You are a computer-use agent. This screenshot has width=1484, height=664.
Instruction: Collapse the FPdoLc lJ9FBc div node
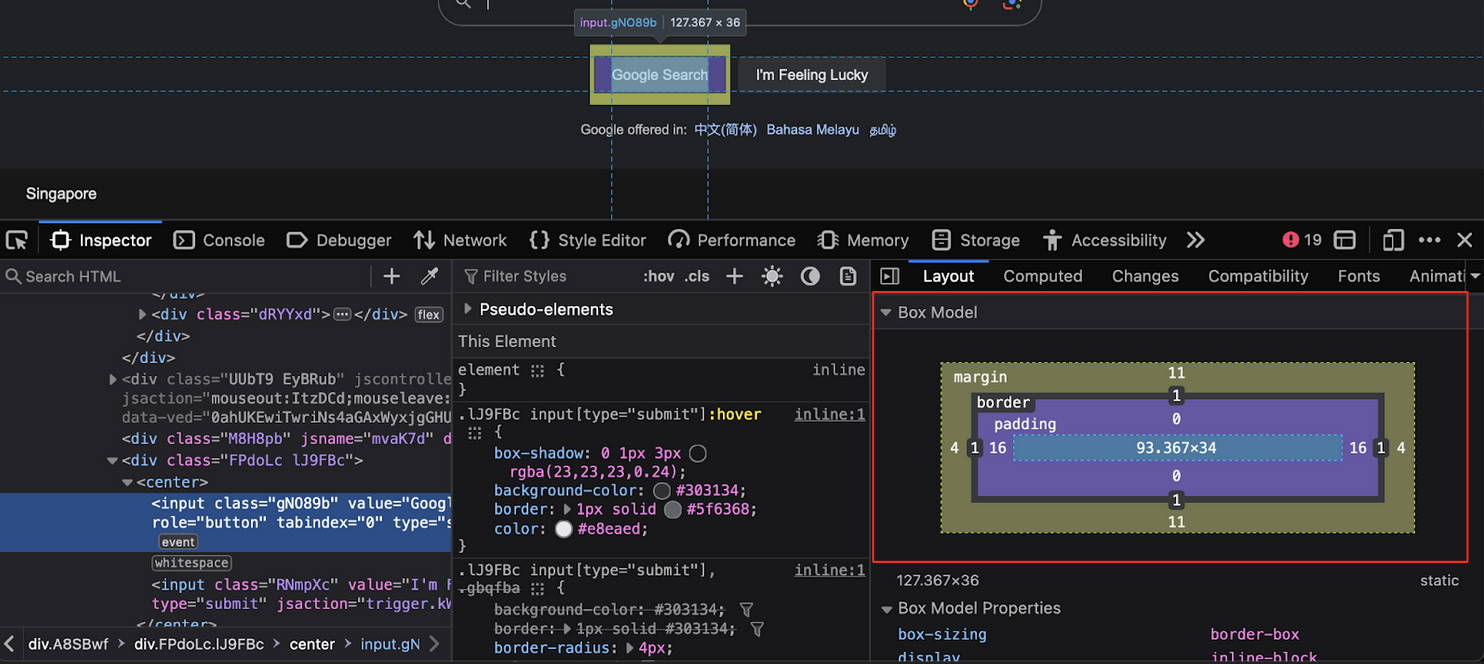pos(113,460)
